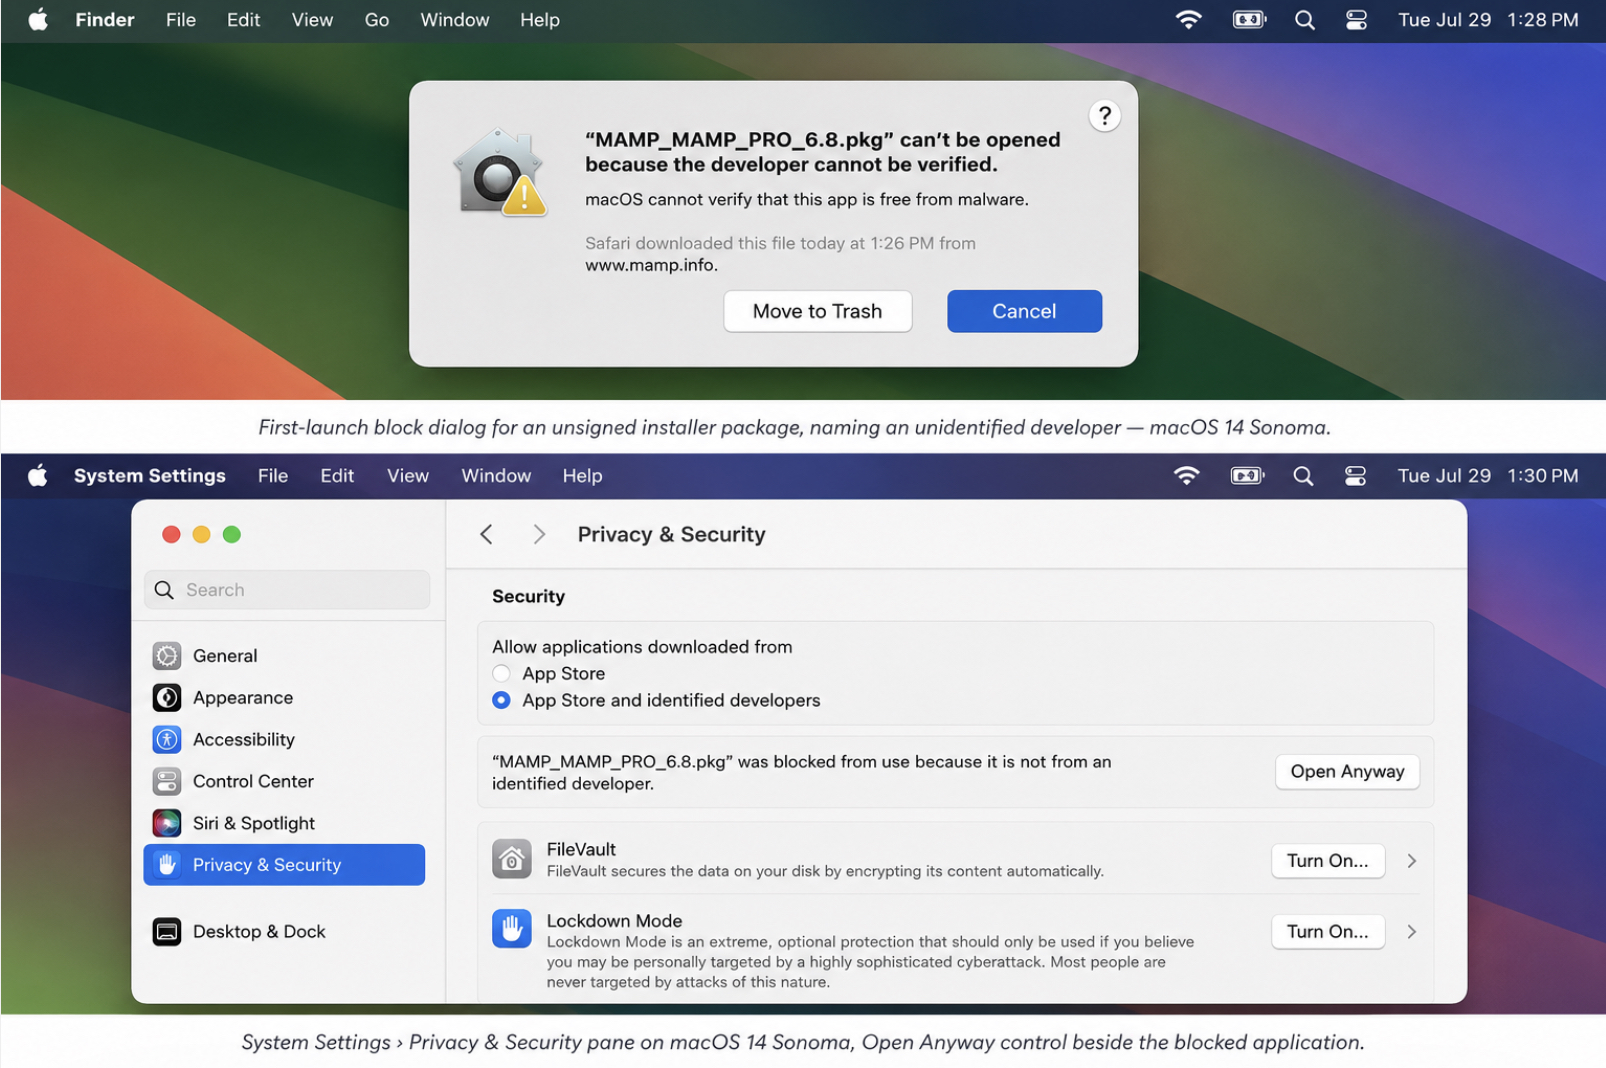
Task: Click the Lockdown Mode hand icon
Action: point(511,929)
